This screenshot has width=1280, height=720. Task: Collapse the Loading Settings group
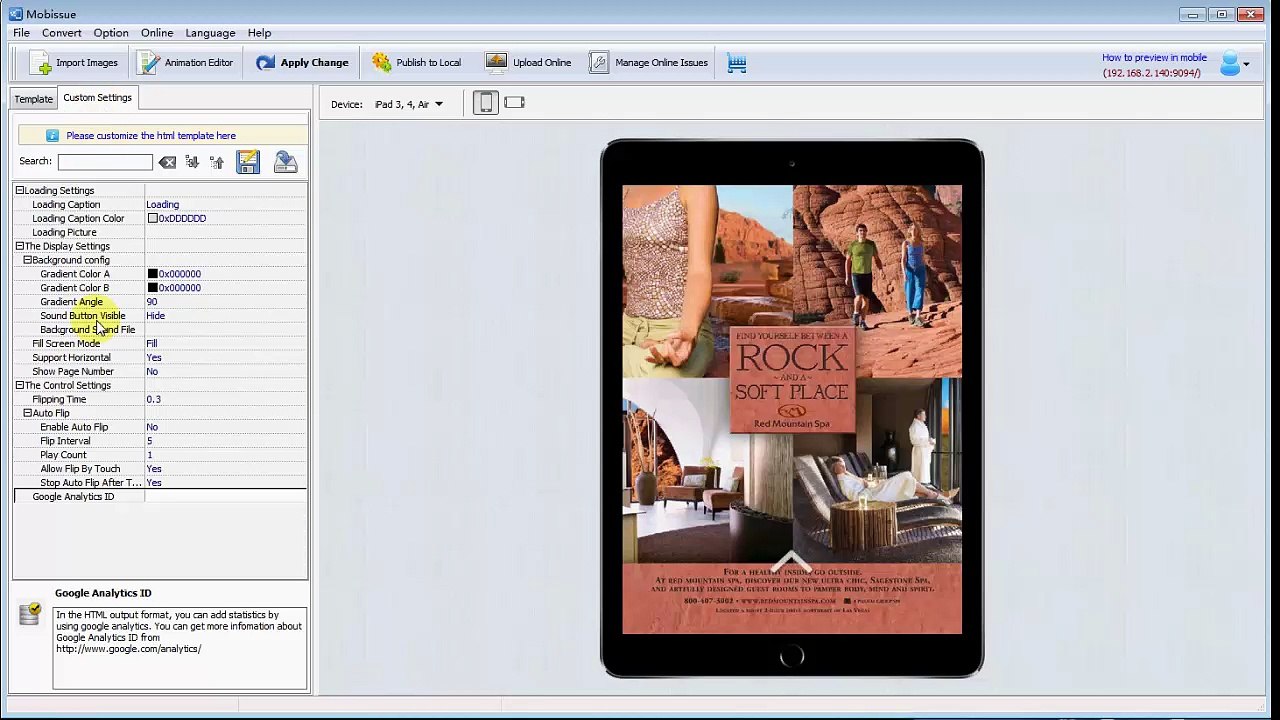tap(19, 190)
